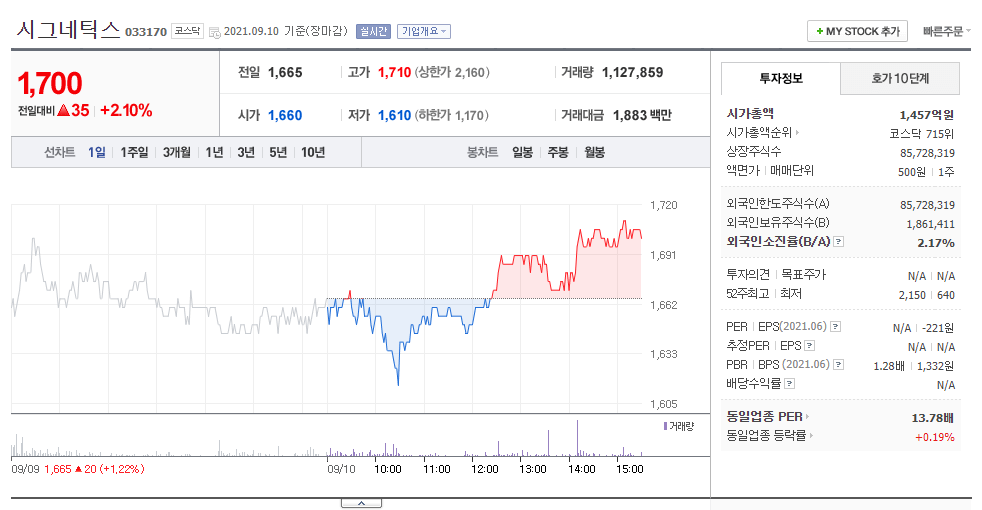The height and width of the screenshot is (510, 982).
Task: Click the 외국인보유주식수 value 1,861,411
Action: tap(931, 224)
